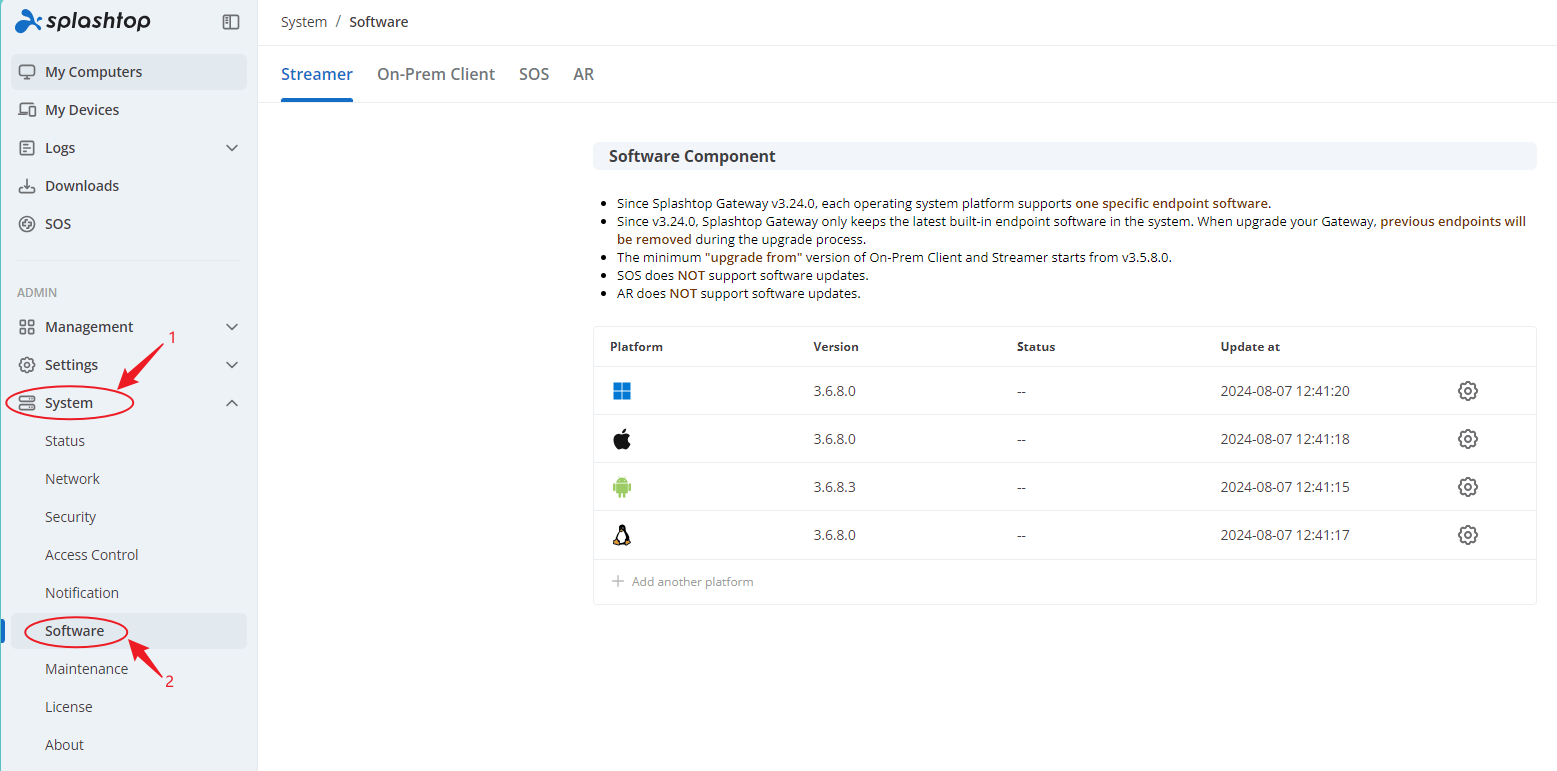The image size is (1557, 771).
Task: Click the Software Component heading
Action: point(692,156)
